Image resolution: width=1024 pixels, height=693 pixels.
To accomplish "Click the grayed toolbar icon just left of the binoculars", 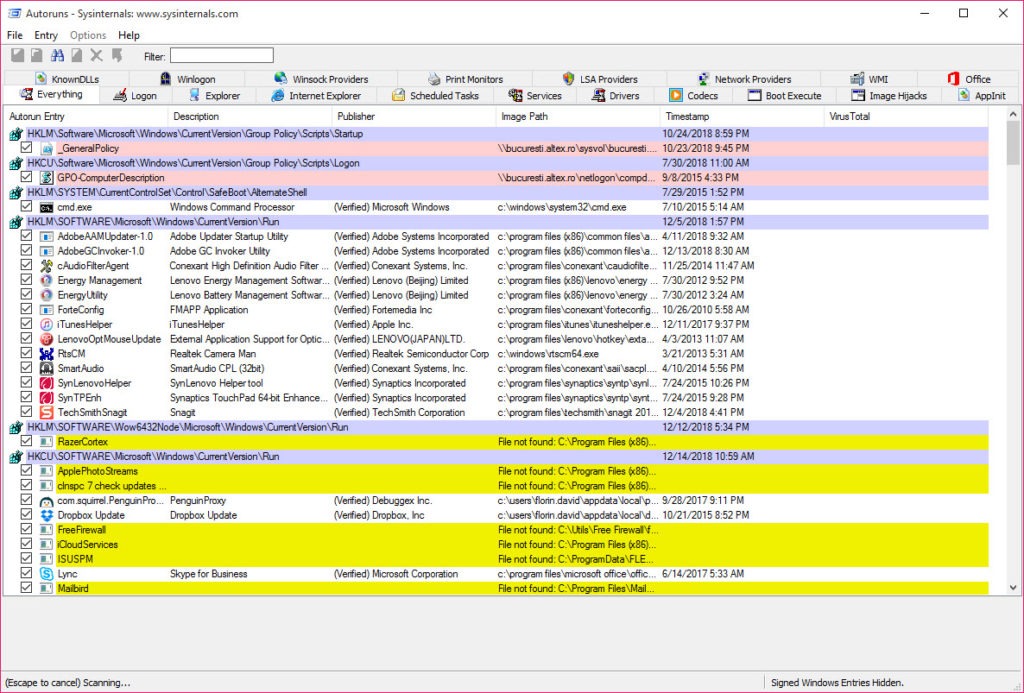I will [37, 56].
